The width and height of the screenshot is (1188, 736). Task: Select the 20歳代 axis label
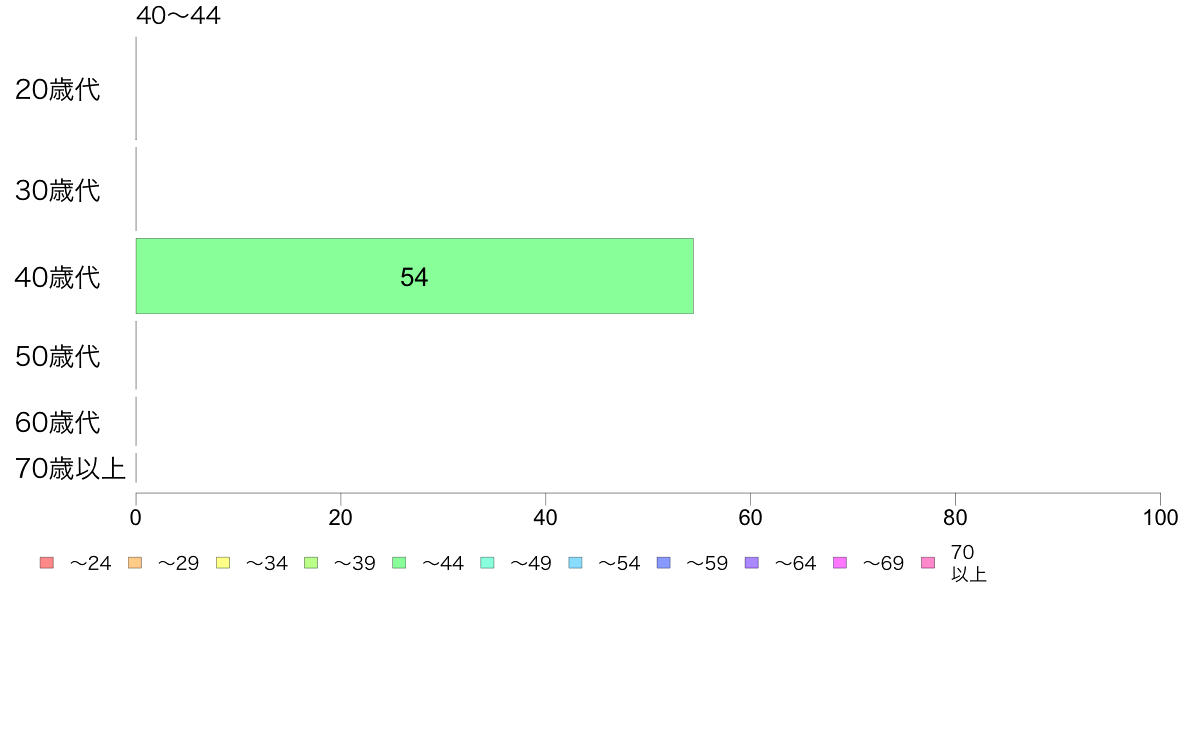coord(58,89)
